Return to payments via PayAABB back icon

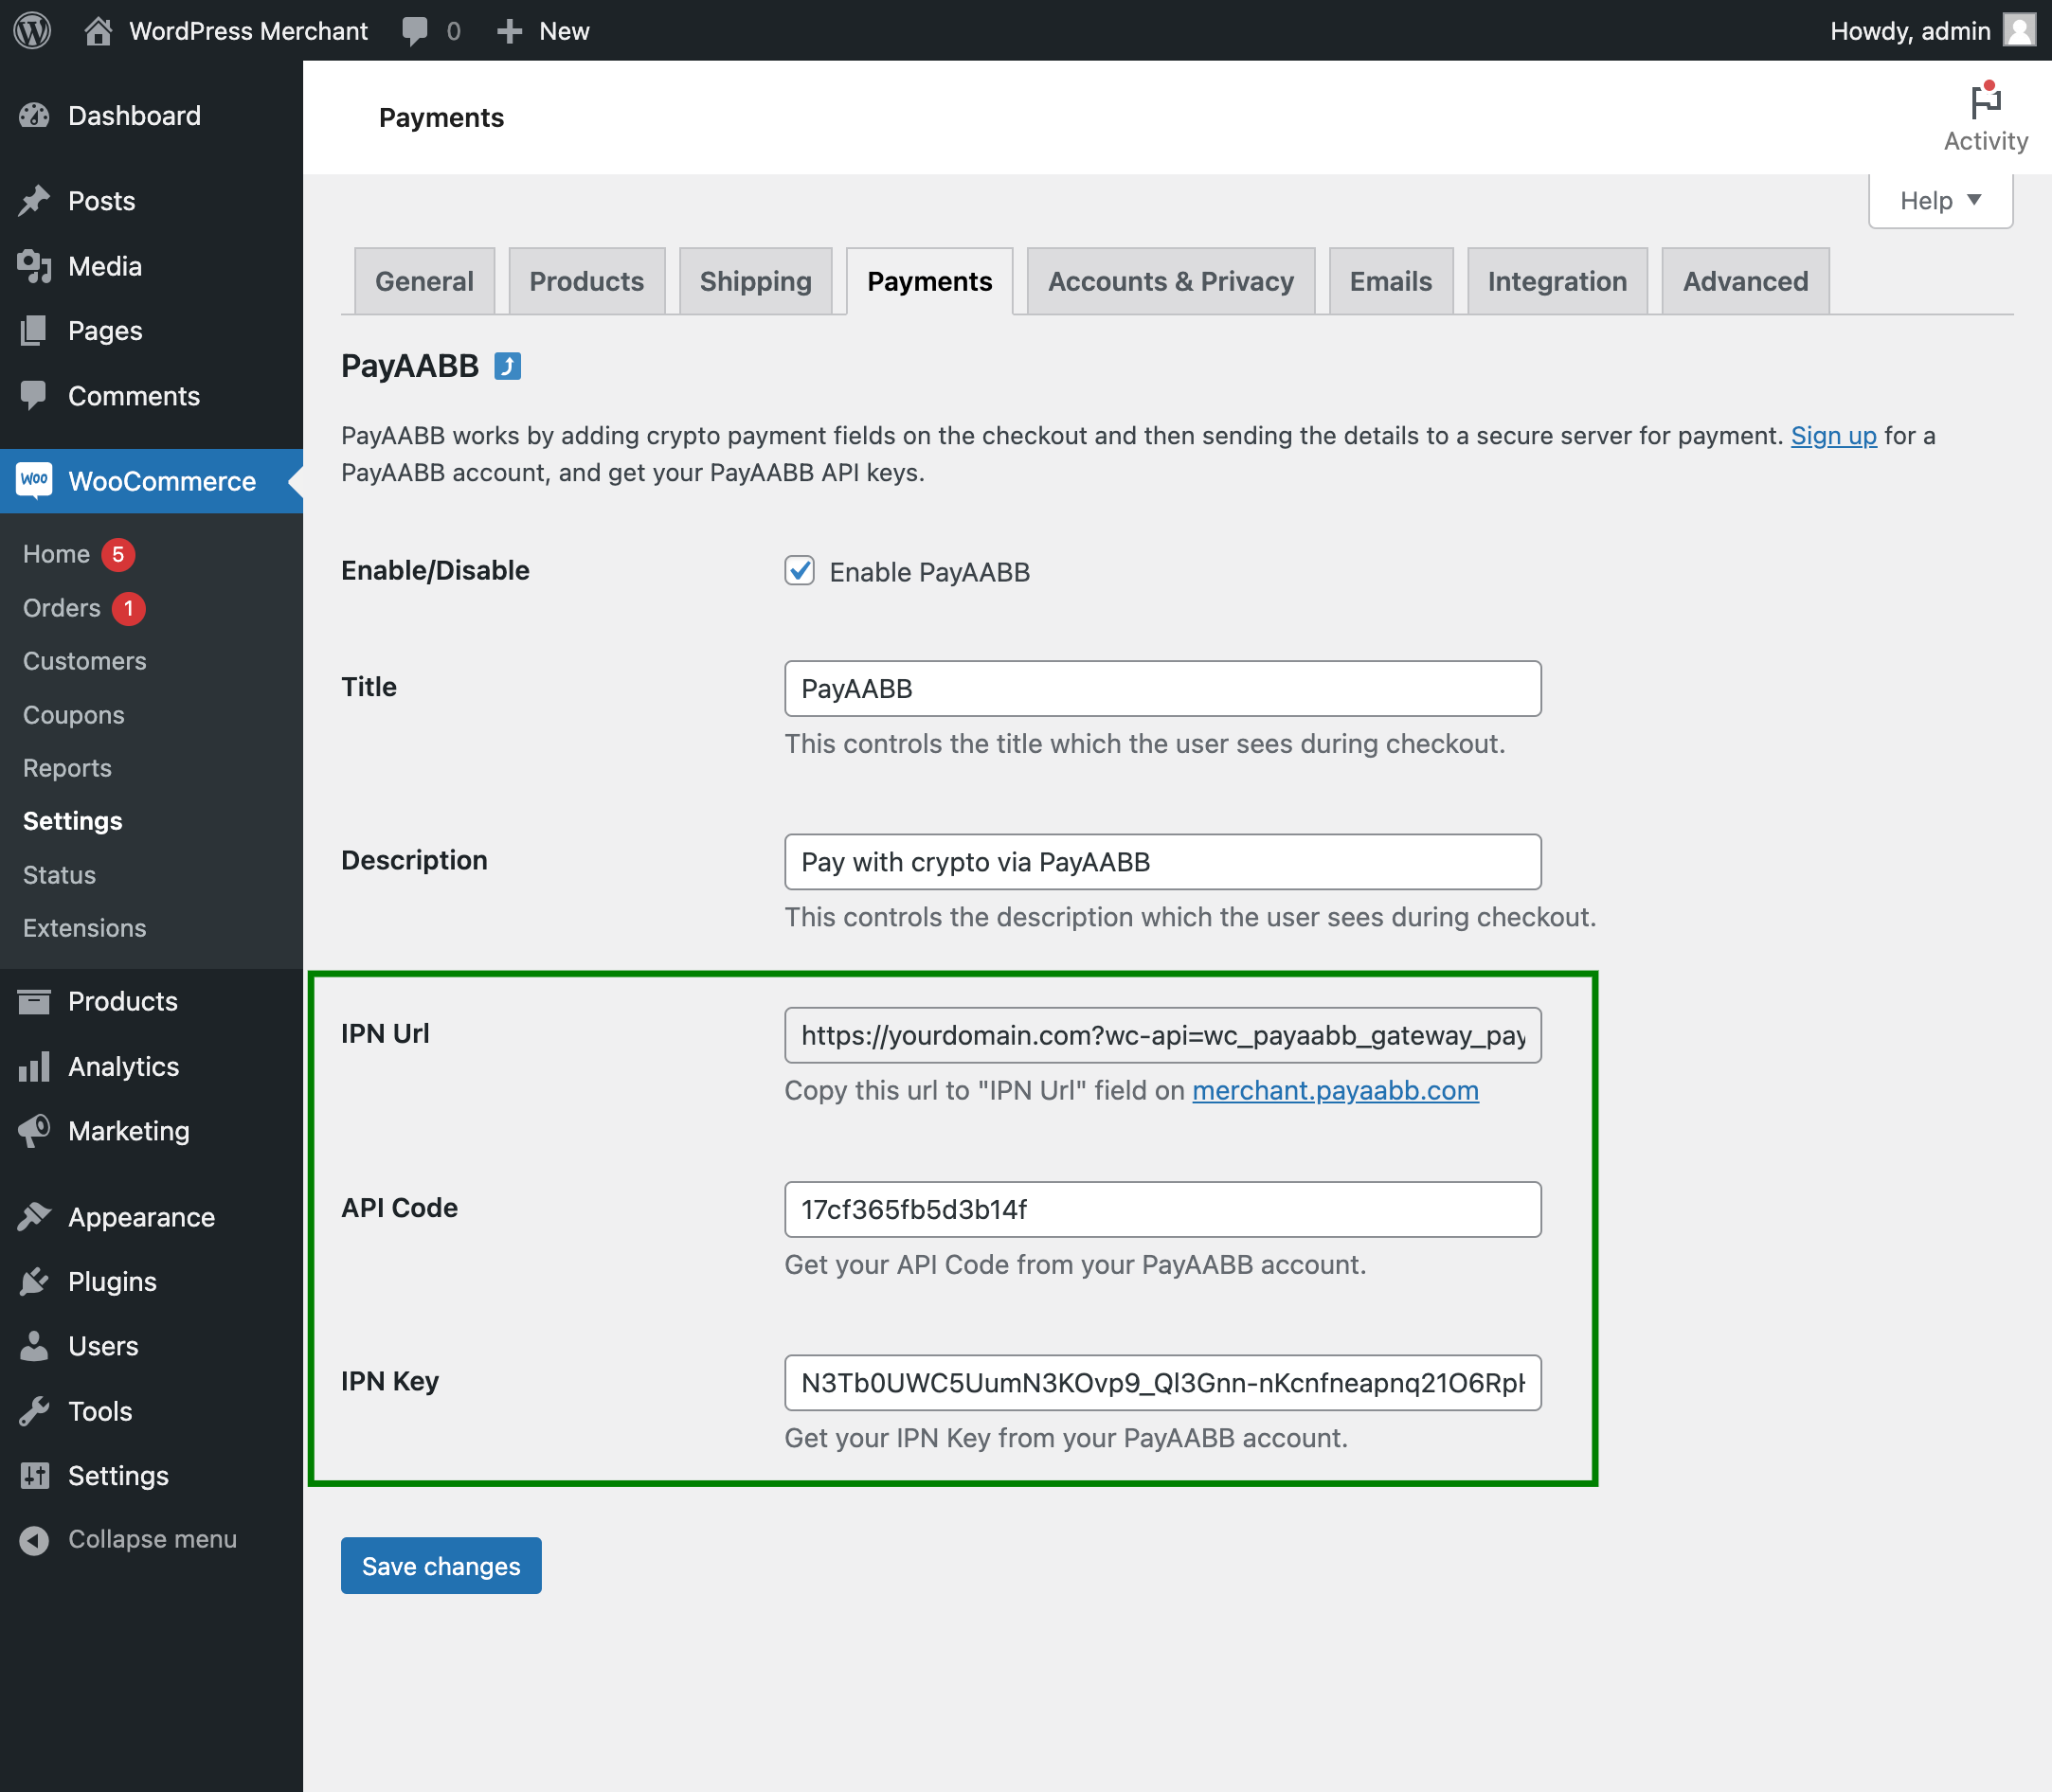click(x=507, y=366)
